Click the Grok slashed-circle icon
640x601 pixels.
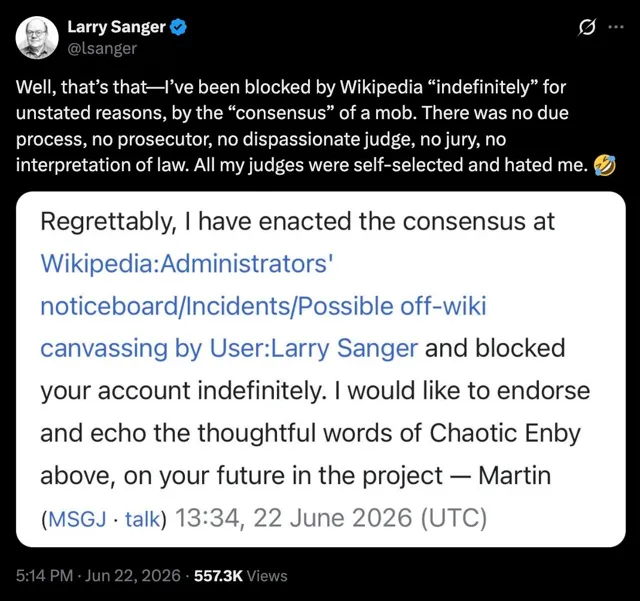(x=587, y=28)
